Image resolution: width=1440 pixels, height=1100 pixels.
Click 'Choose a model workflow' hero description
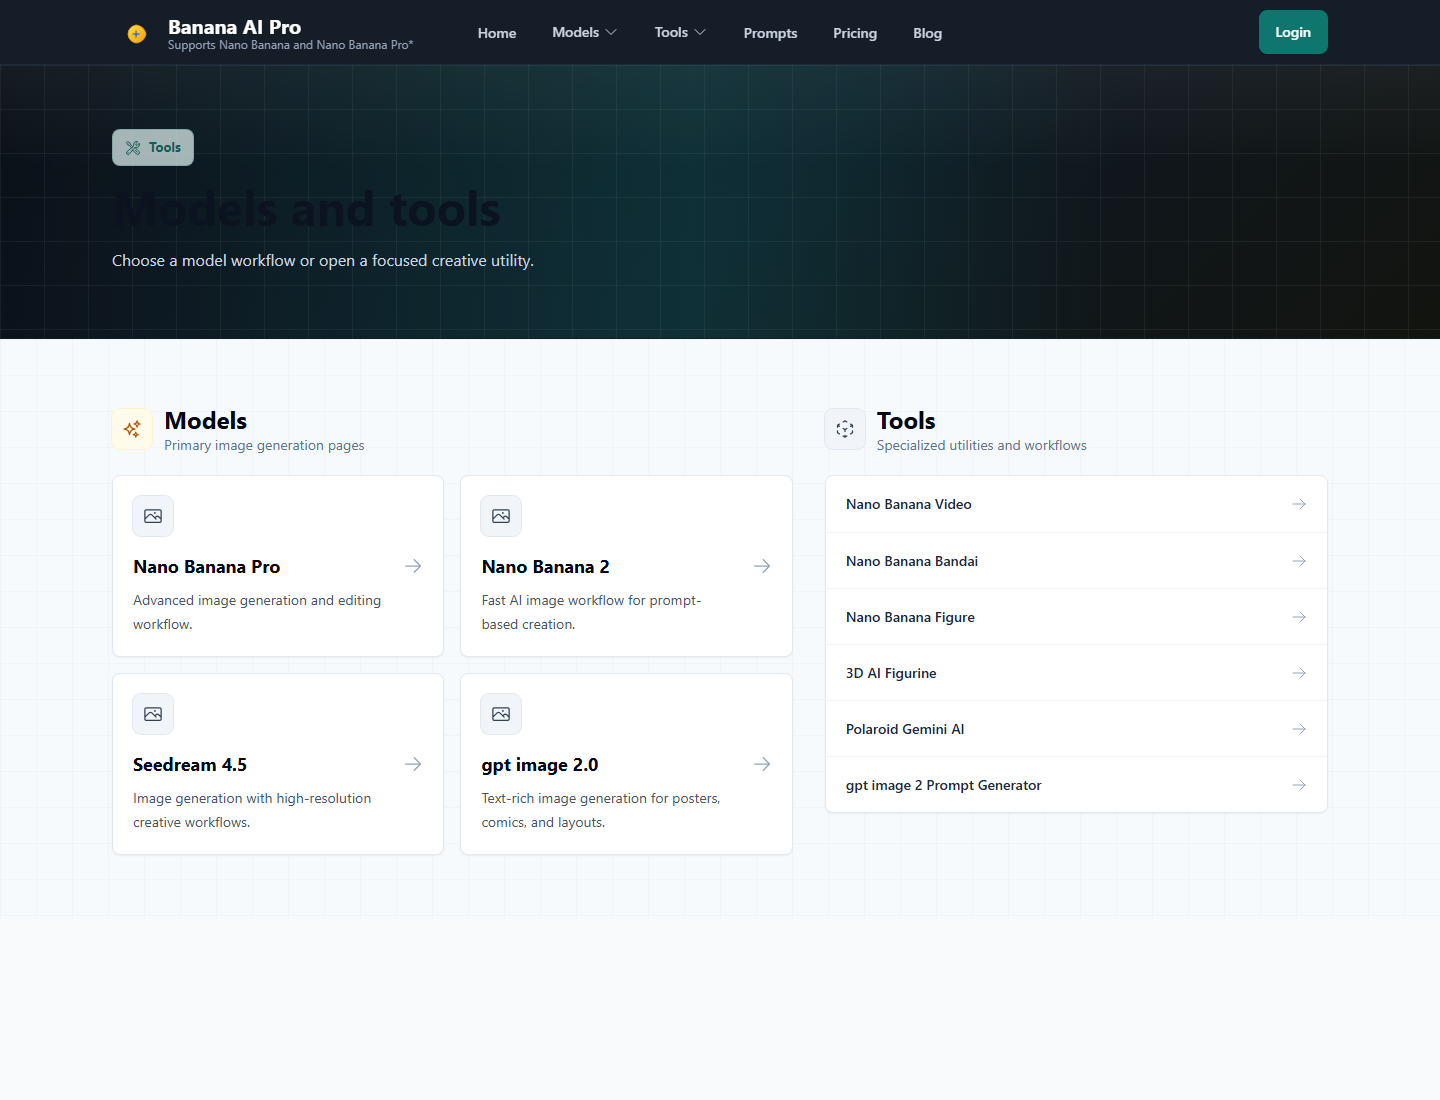[x=323, y=261]
